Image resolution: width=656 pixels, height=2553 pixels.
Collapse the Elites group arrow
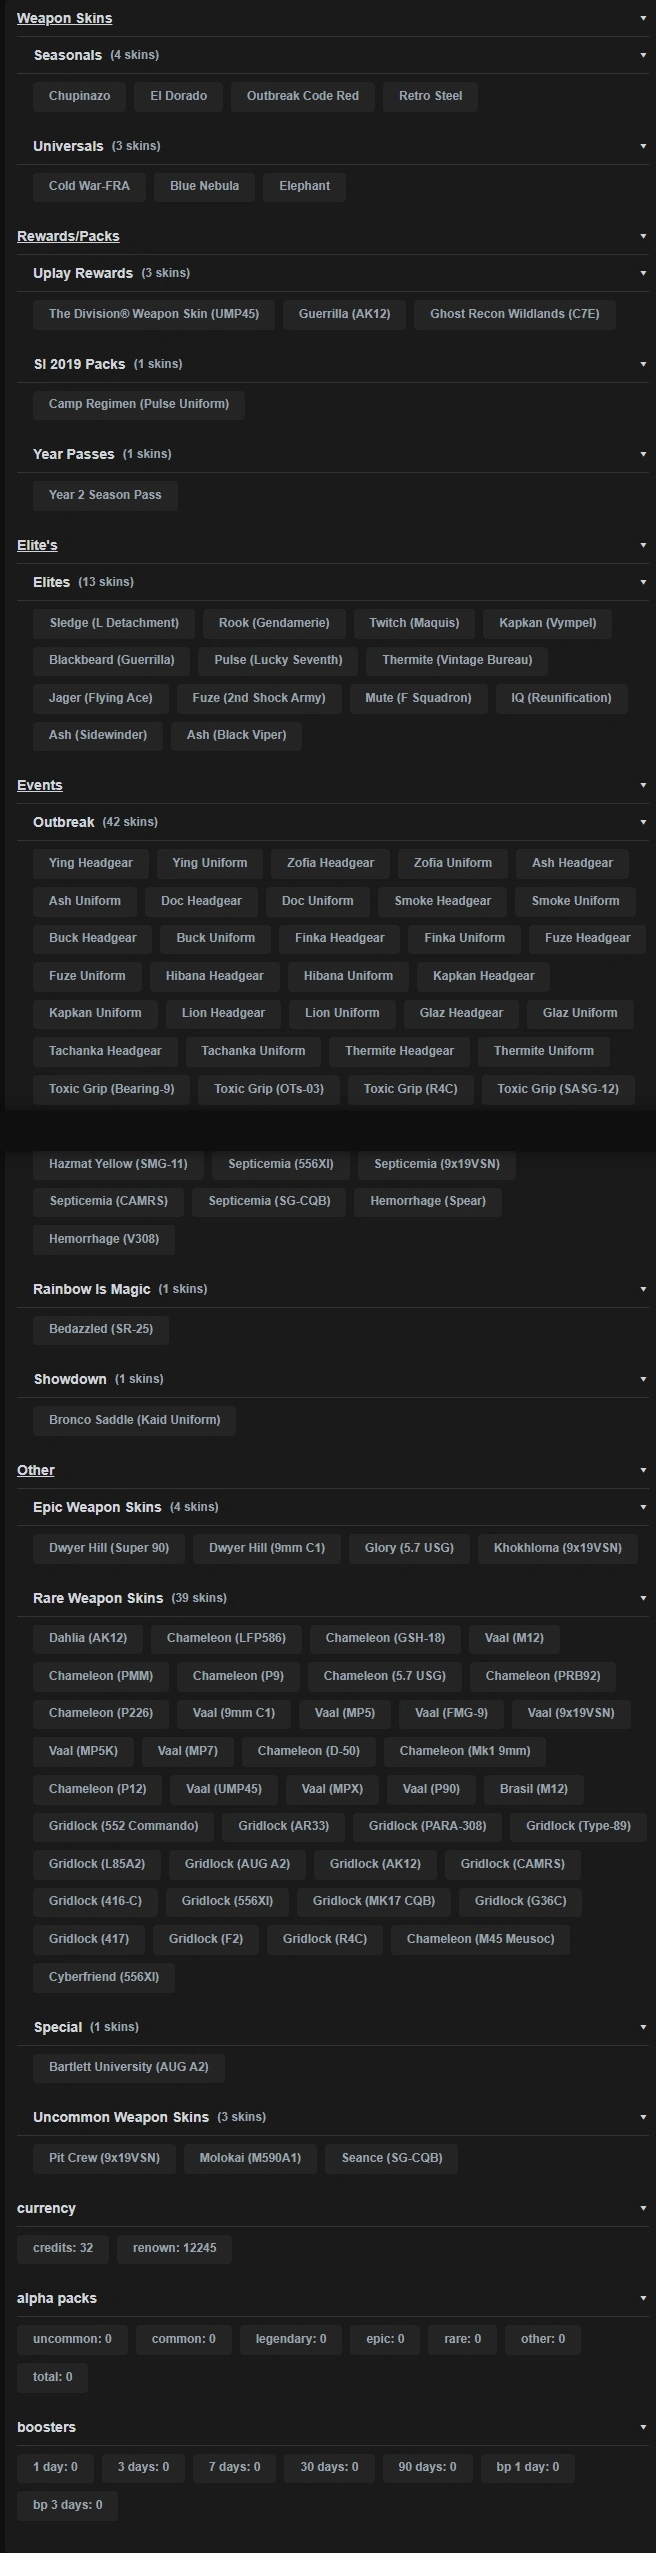(x=643, y=582)
